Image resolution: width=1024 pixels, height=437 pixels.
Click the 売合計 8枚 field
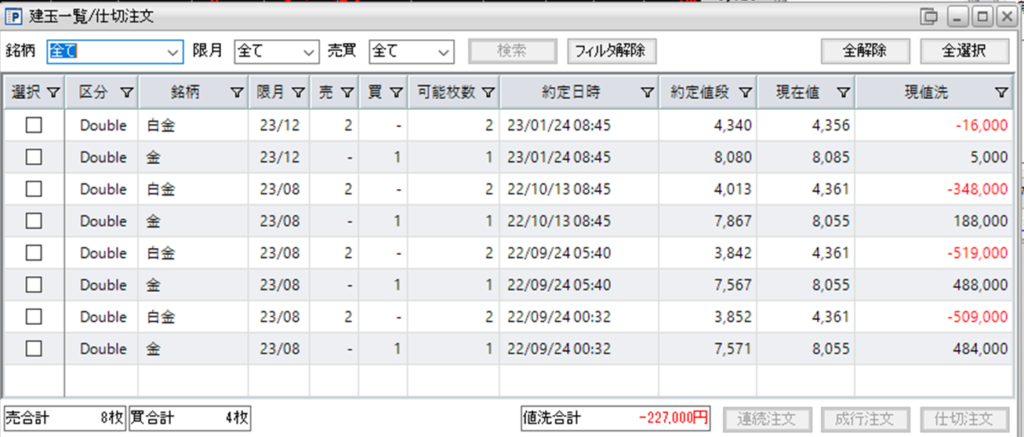click(x=66, y=419)
